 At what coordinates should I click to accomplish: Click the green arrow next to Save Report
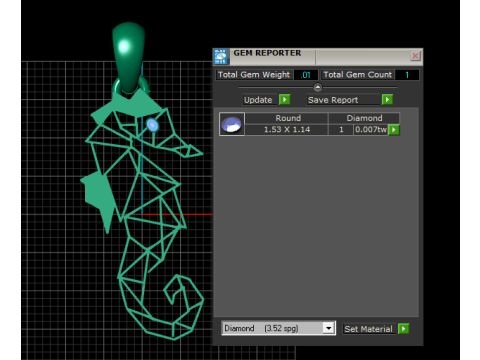pos(387,99)
